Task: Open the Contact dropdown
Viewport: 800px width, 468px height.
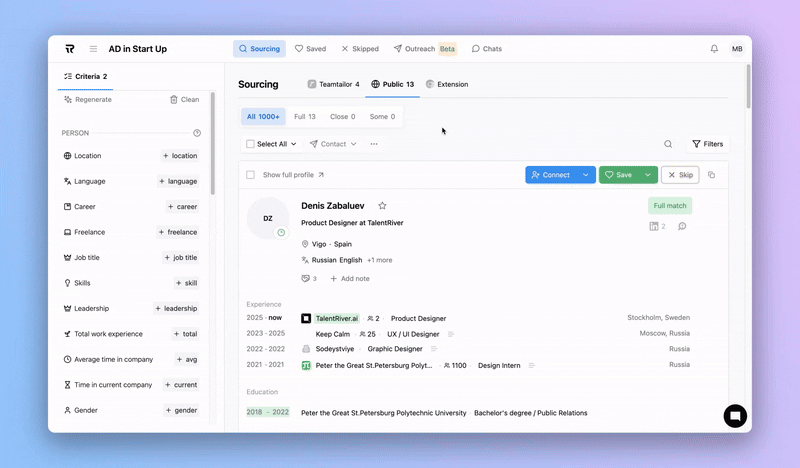Action: coord(333,144)
